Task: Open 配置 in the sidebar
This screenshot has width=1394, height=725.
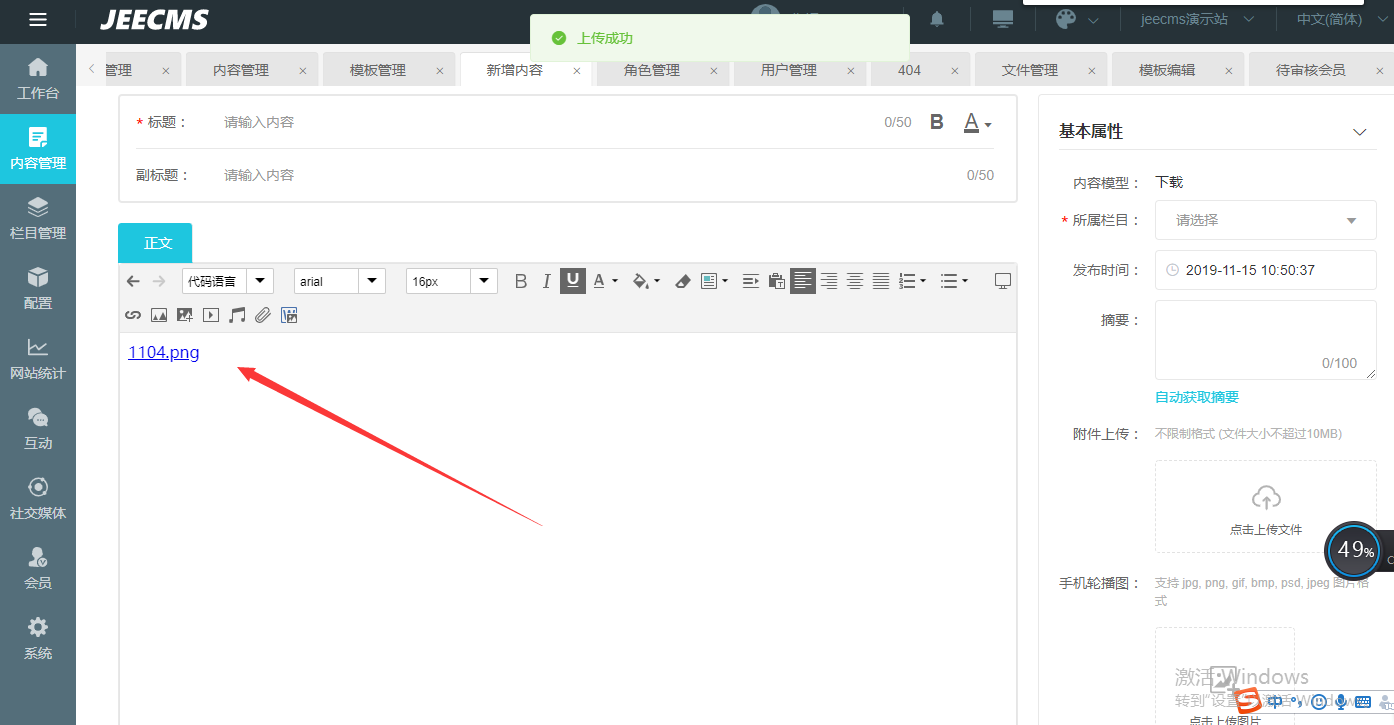Action: pos(38,289)
